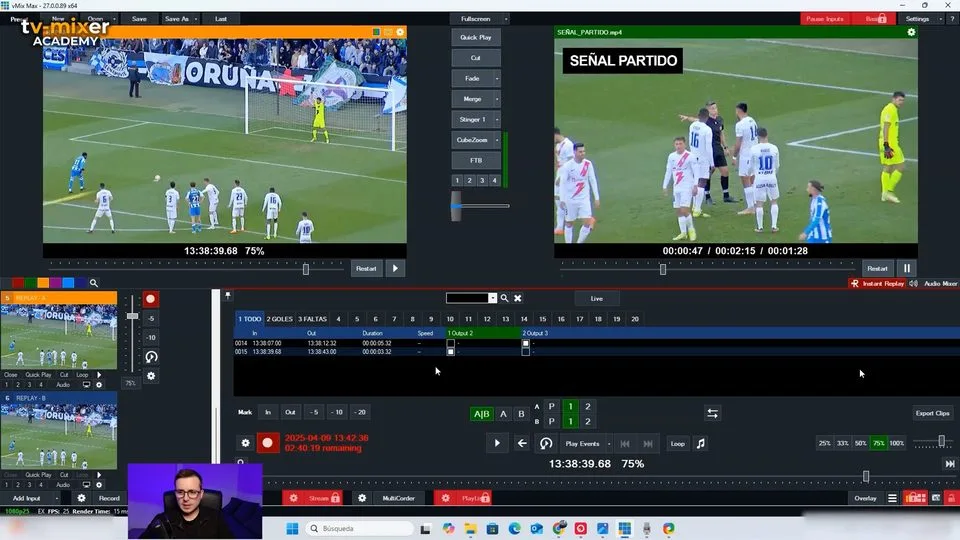Toggle Output 2 checkbox for event 0015
This screenshot has width=960, height=540.
[x=451, y=352]
